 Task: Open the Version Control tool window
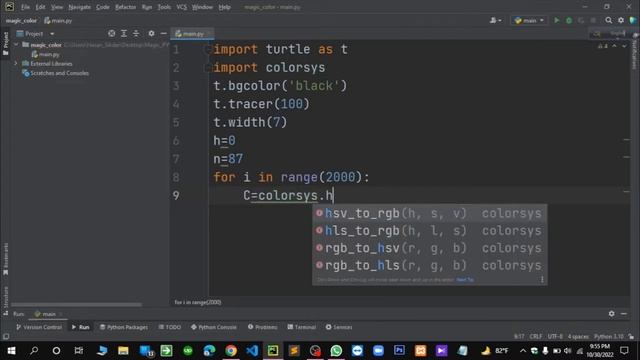click(39, 327)
